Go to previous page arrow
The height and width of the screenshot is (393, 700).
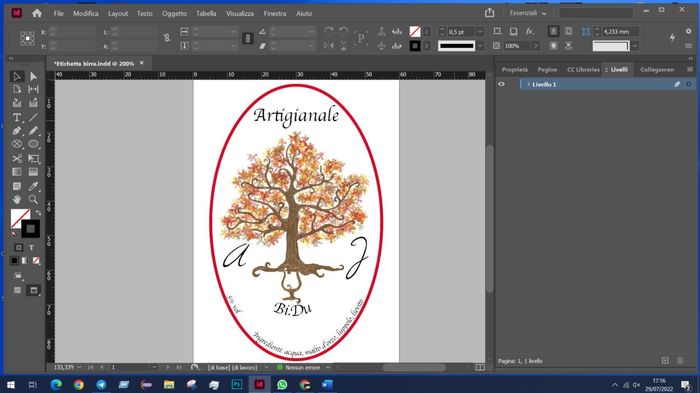[102, 367]
